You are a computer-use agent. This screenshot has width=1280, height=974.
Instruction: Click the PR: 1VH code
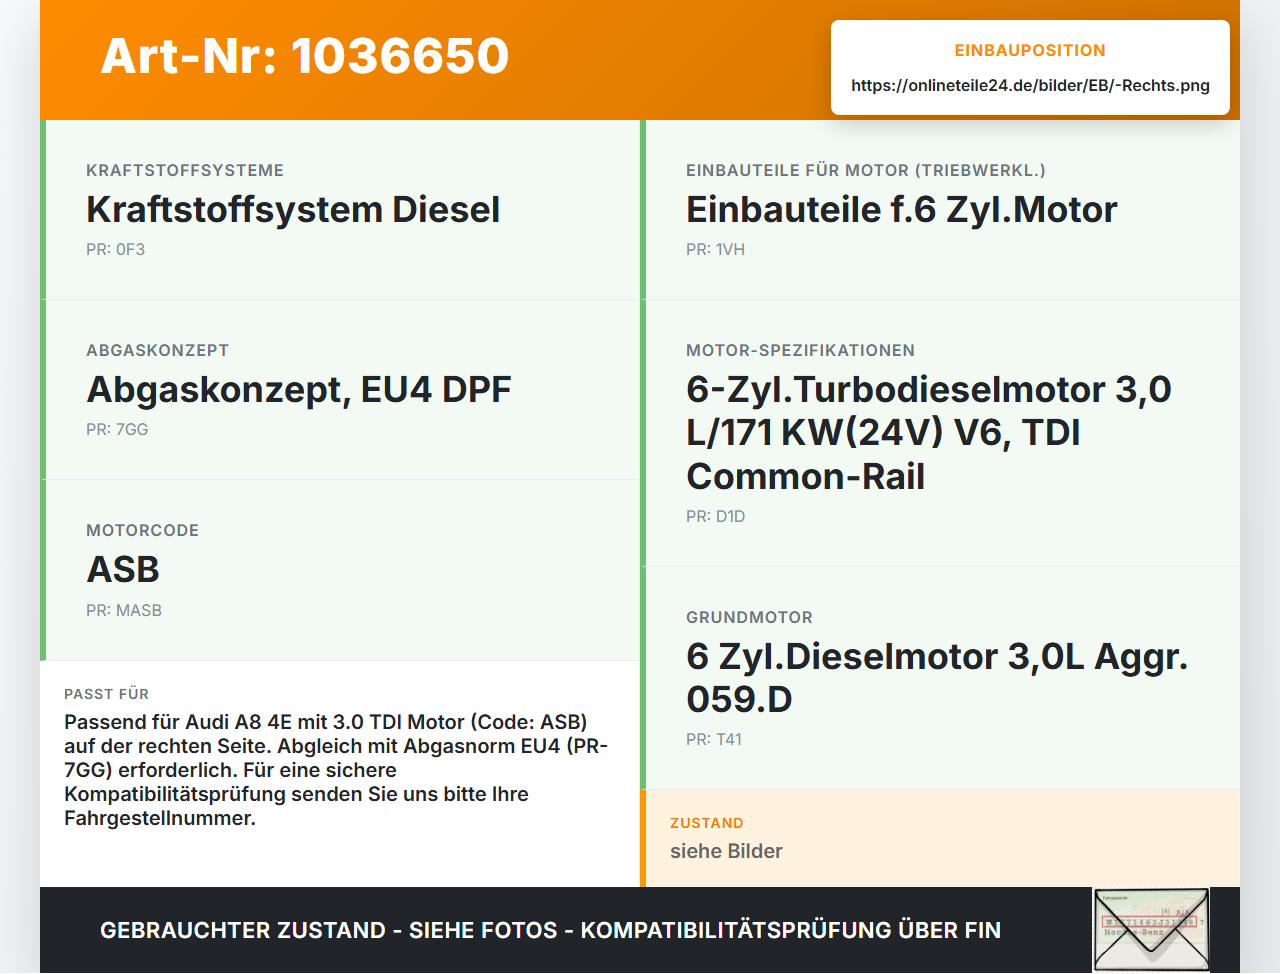point(716,250)
